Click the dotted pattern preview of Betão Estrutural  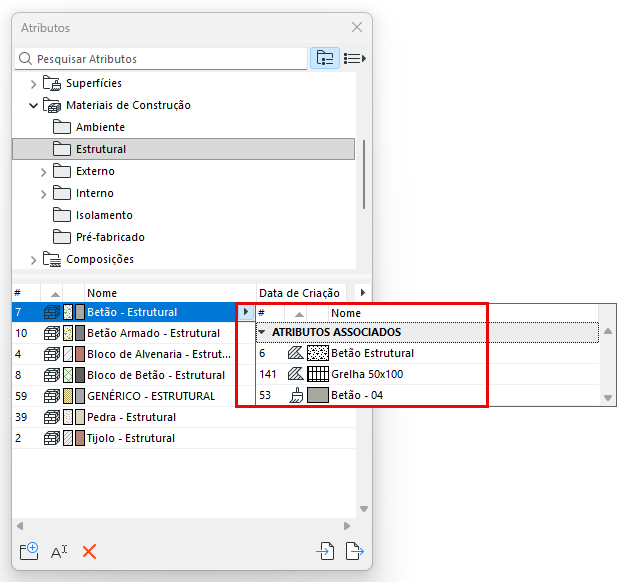[x=318, y=353]
